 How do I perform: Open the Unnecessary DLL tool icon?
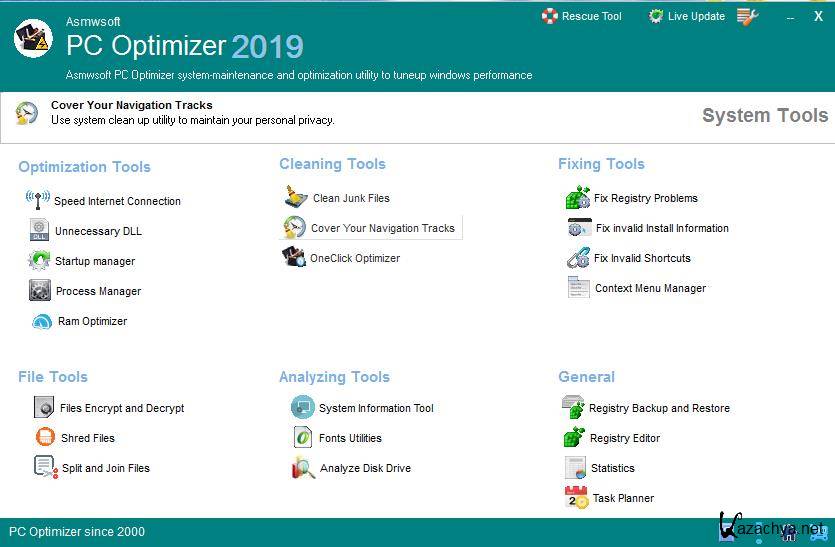point(39,231)
